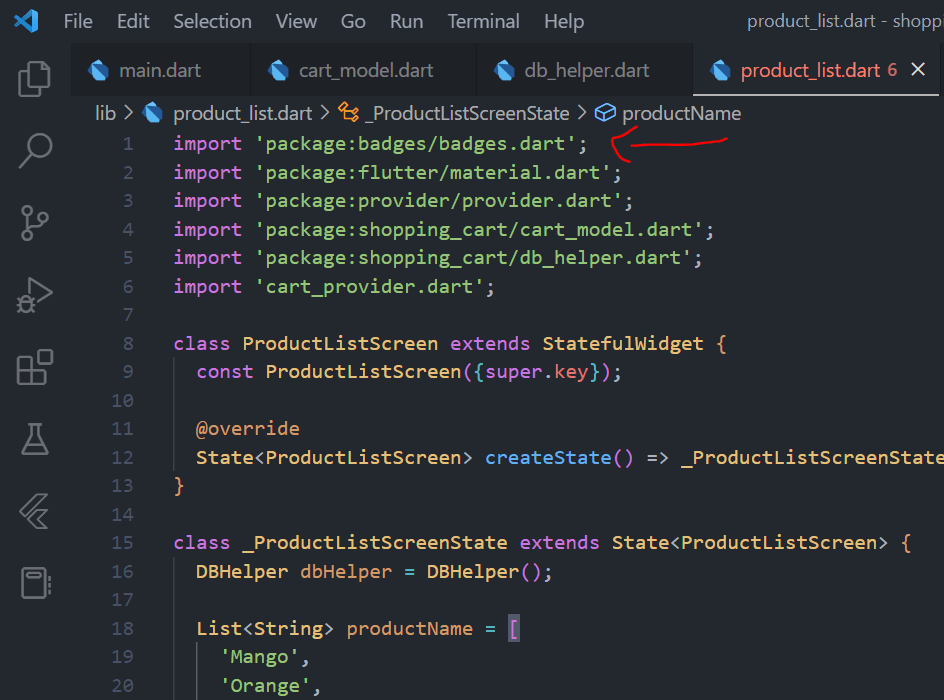Open the notebook-style icon in activity bar
This screenshot has height=700, width=944.
pyautogui.click(x=36, y=583)
